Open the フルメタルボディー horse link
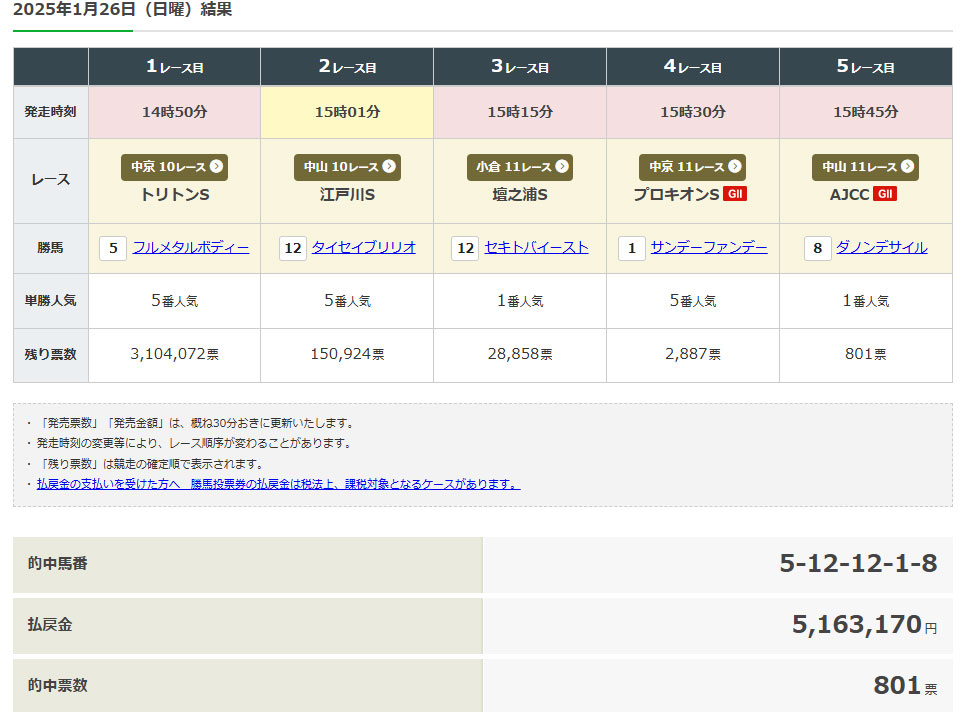Viewport: 974px width, 712px height. (191, 248)
